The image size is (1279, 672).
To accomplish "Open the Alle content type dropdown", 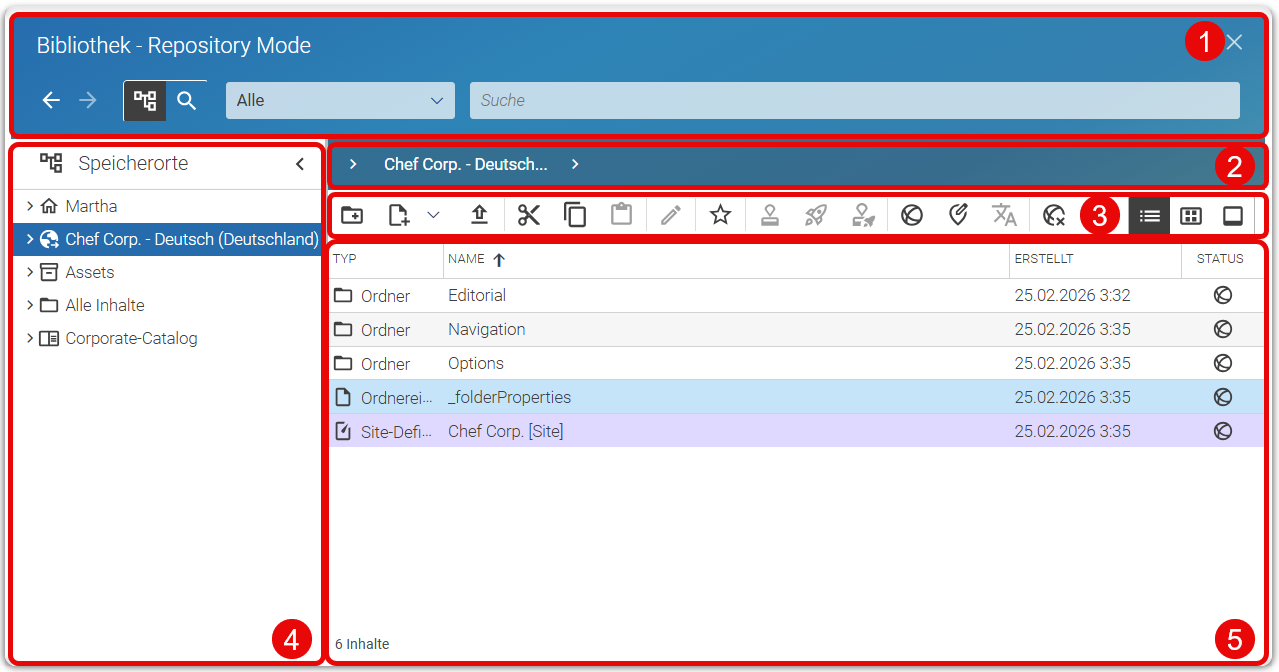I will (340, 100).
